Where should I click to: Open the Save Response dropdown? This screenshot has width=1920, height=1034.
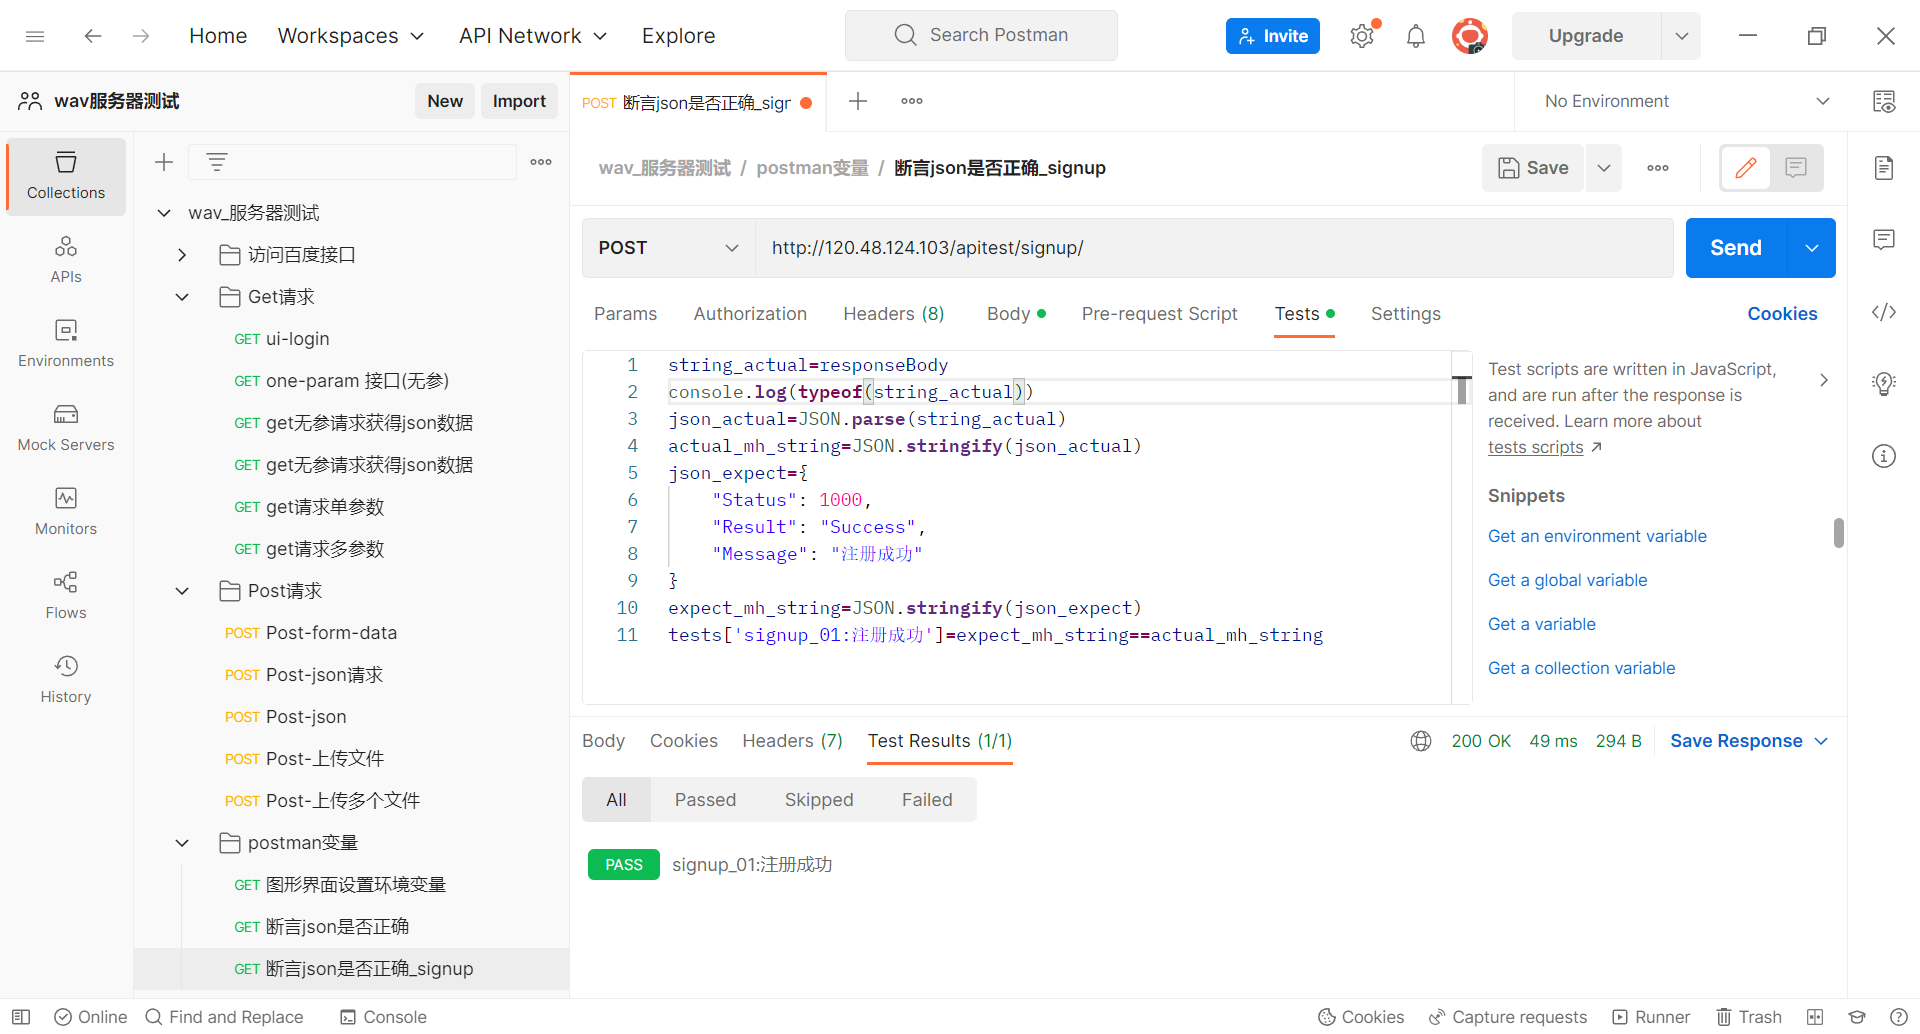coord(1749,741)
